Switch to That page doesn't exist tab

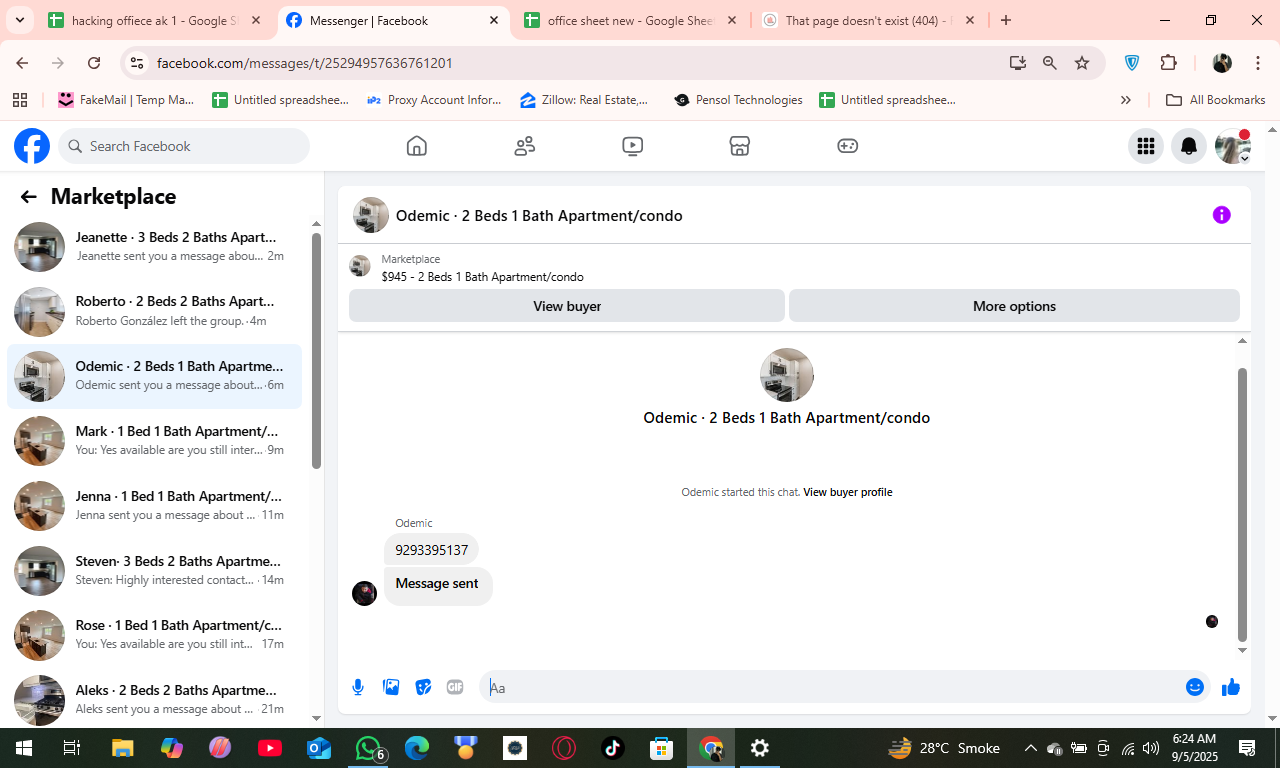pos(866,20)
